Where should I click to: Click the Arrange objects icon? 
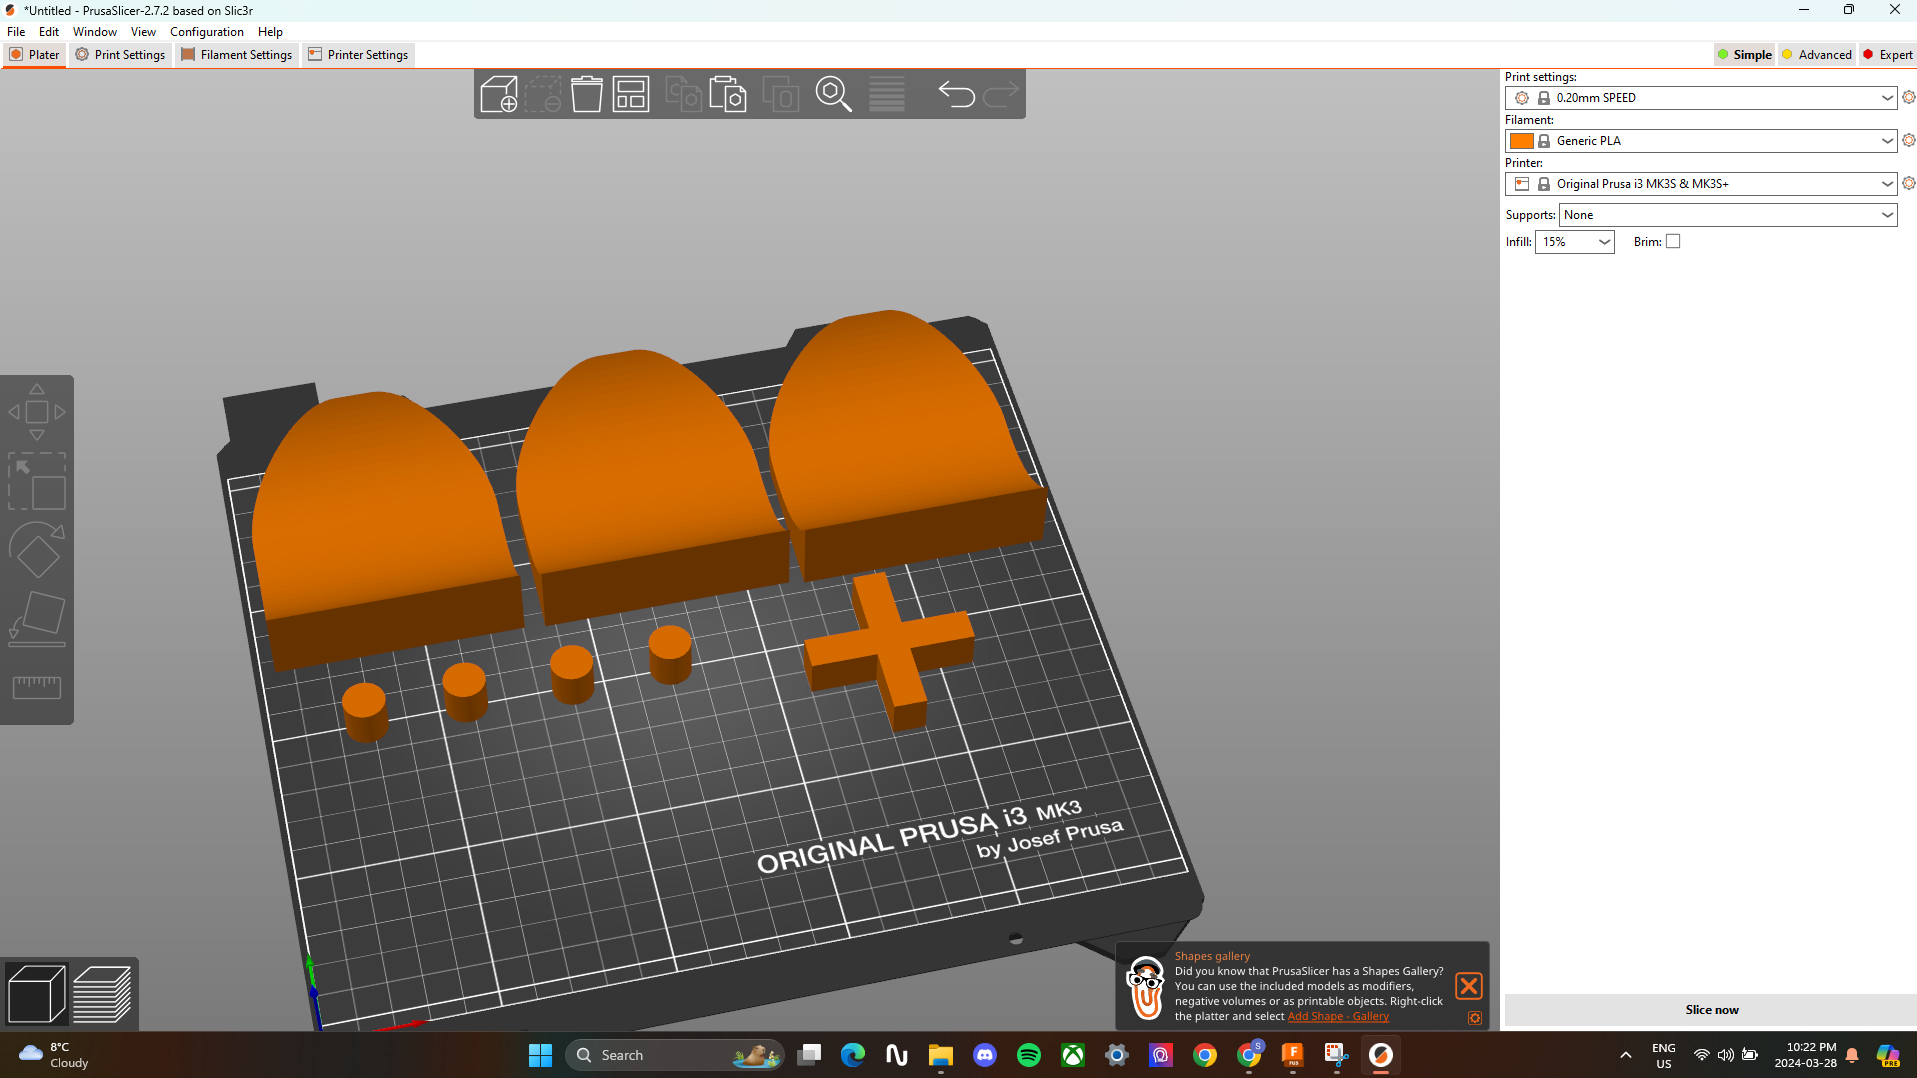(x=631, y=95)
